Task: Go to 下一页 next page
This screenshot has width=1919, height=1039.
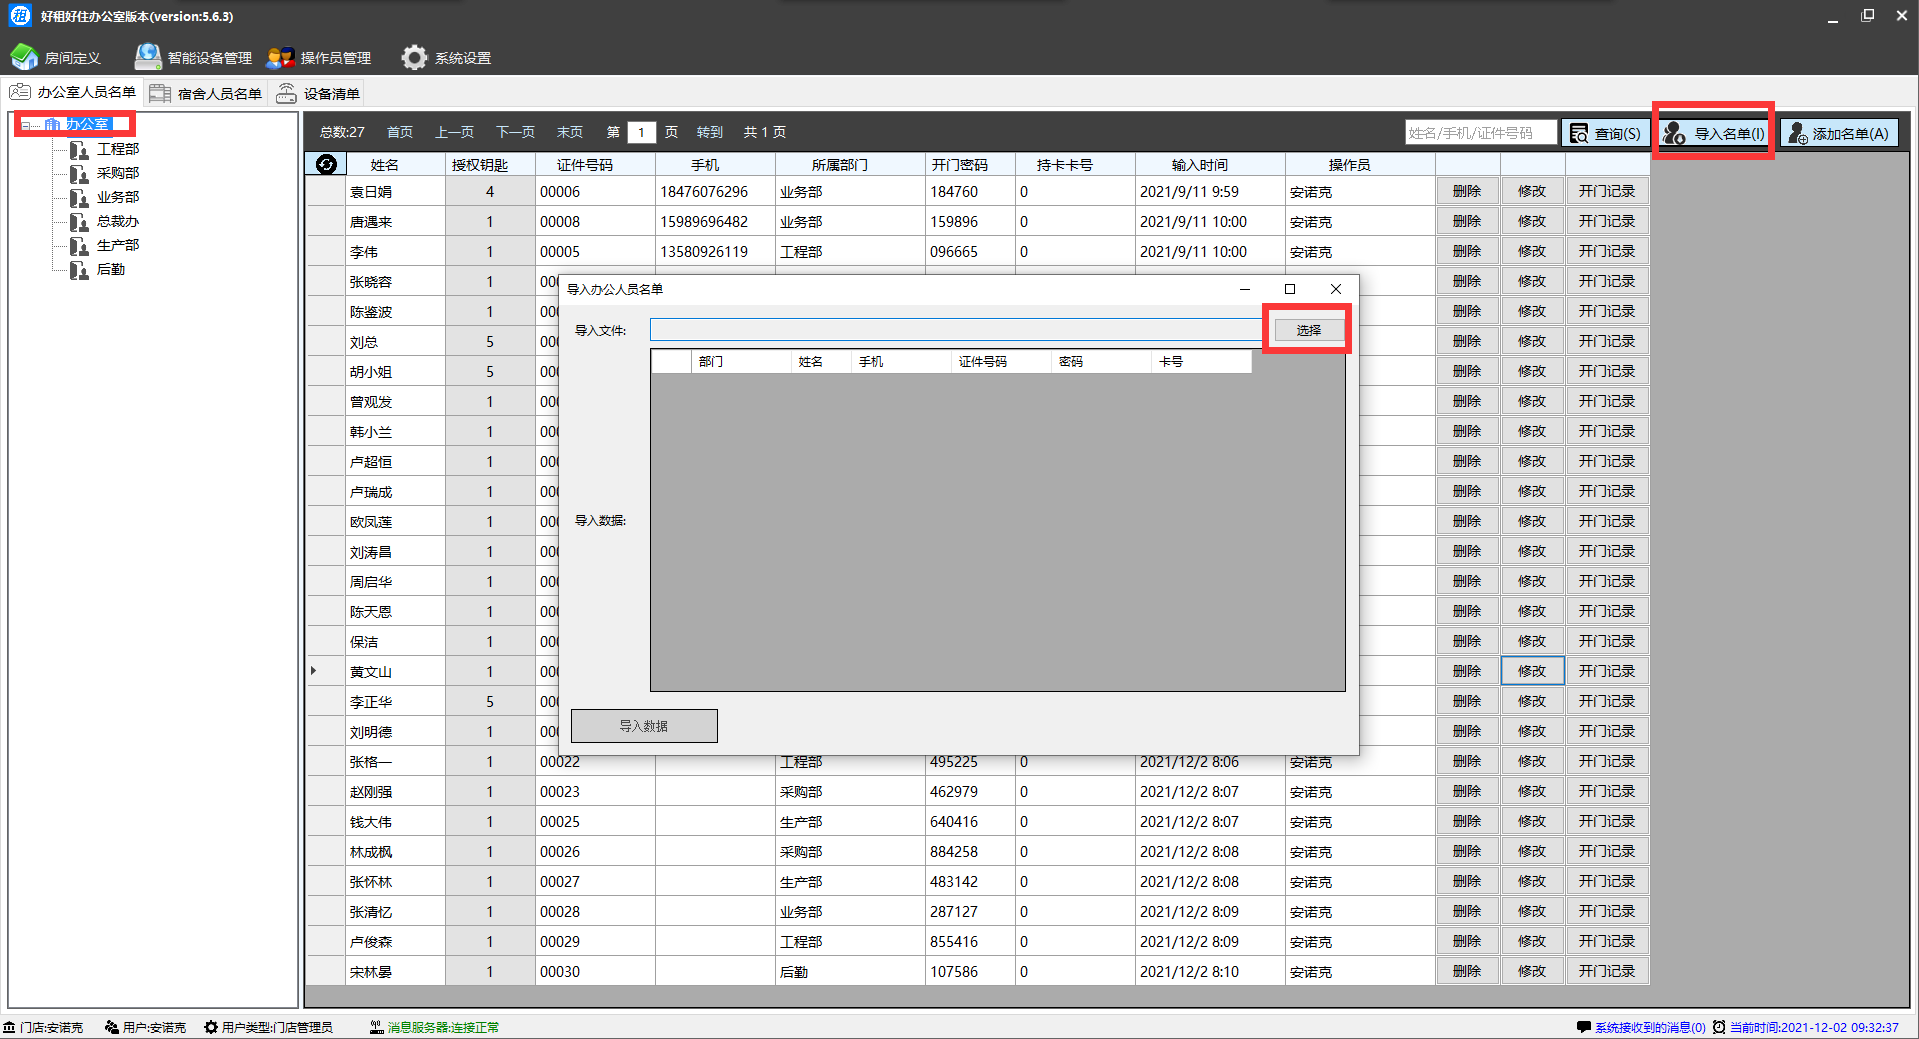Action: pos(516,132)
